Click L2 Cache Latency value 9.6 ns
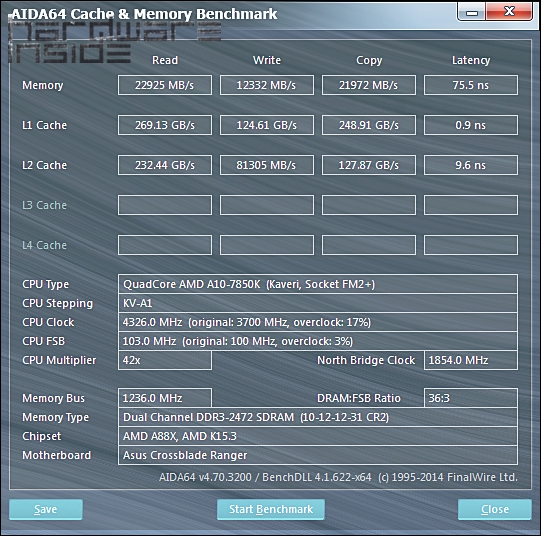This screenshot has width=541, height=536. pyautogui.click(x=471, y=165)
